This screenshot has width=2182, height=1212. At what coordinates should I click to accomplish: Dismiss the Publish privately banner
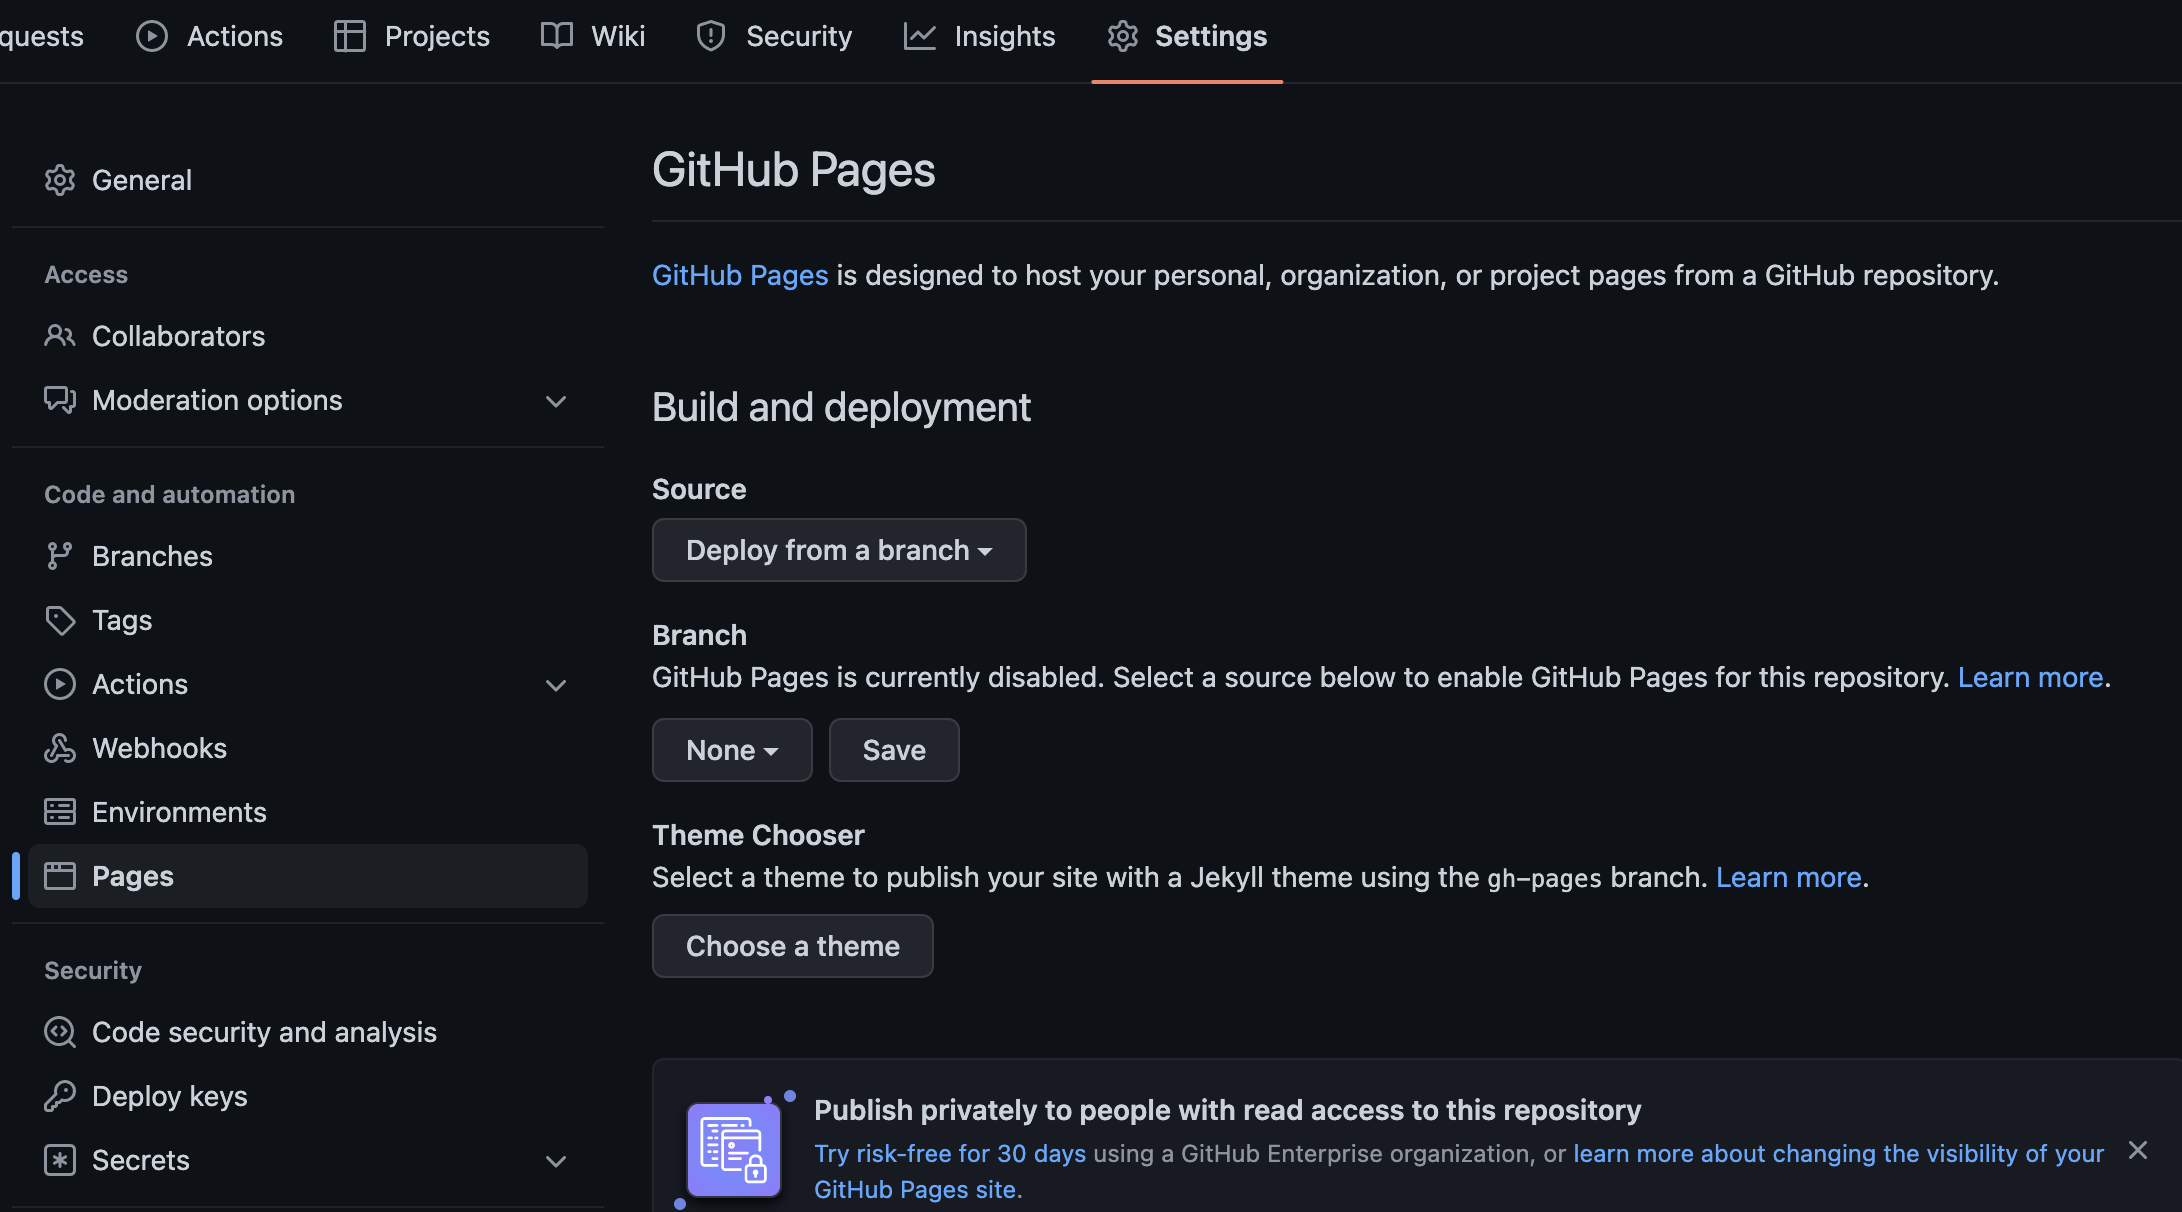point(2138,1150)
